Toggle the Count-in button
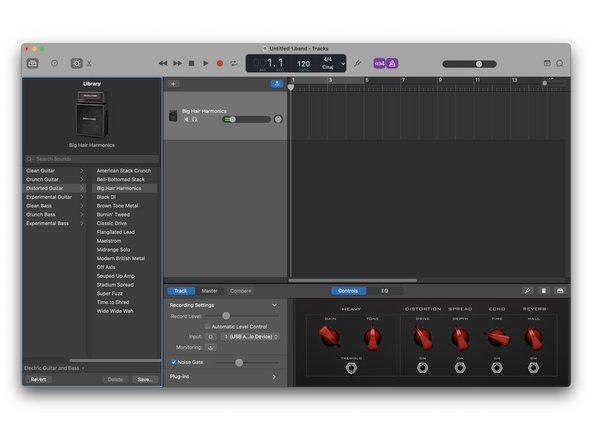The height and width of the screenshot is (444, 592). 379,63
